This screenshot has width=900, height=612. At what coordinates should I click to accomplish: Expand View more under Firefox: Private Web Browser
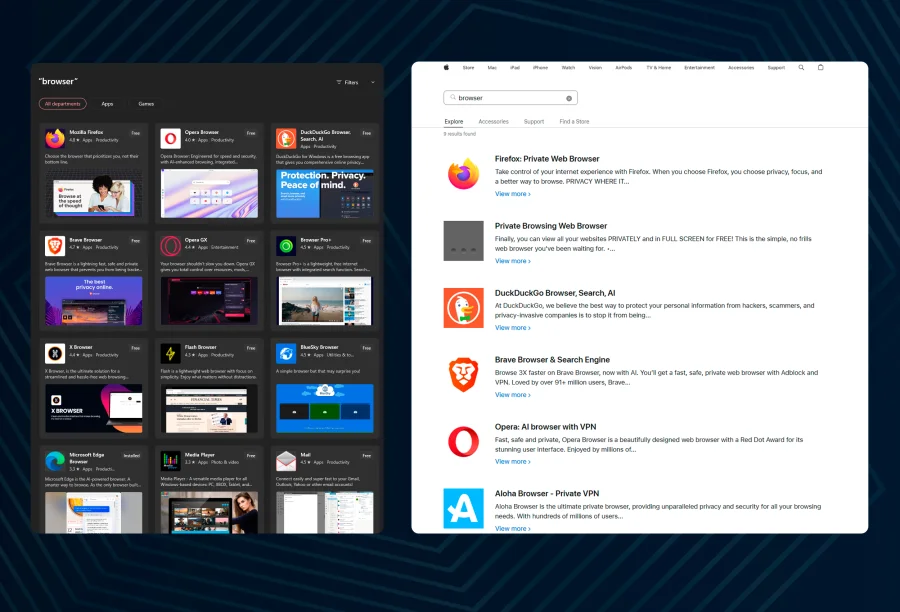click(x=512, y=194)
